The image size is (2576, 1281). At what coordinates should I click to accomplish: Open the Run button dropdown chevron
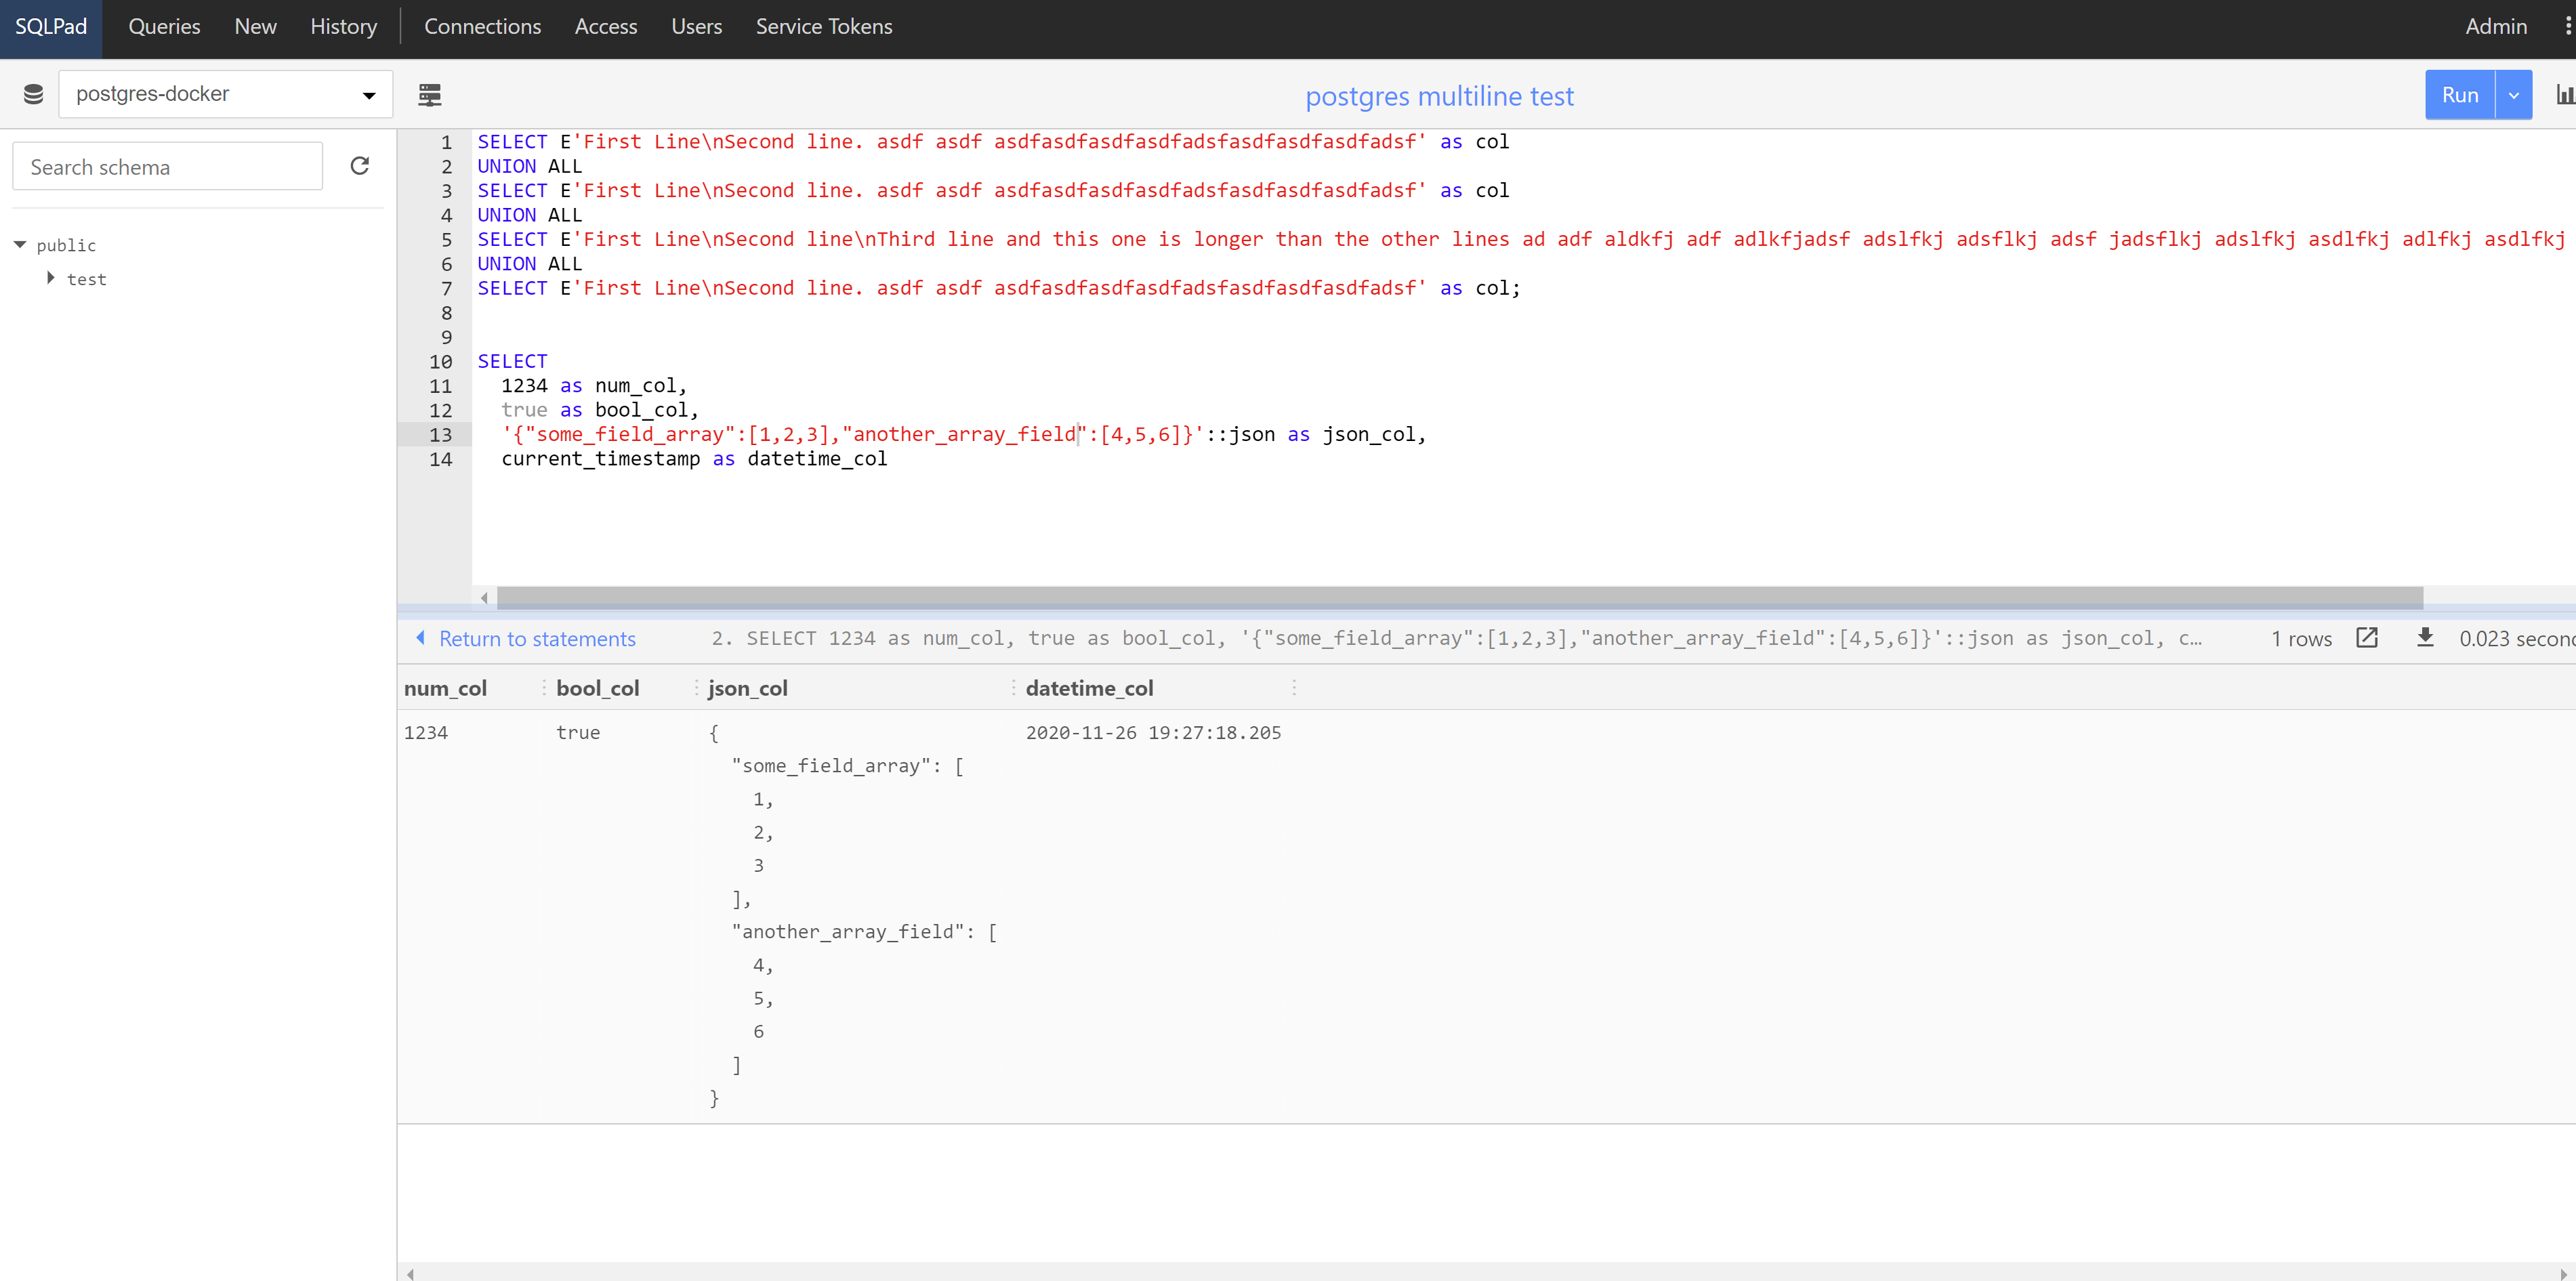click(2514, 94)
